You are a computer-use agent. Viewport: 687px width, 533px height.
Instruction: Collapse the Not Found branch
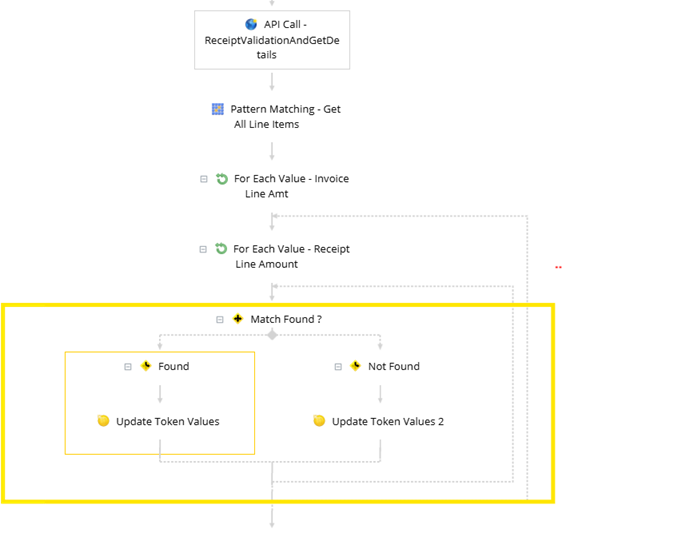pos(338,367)
